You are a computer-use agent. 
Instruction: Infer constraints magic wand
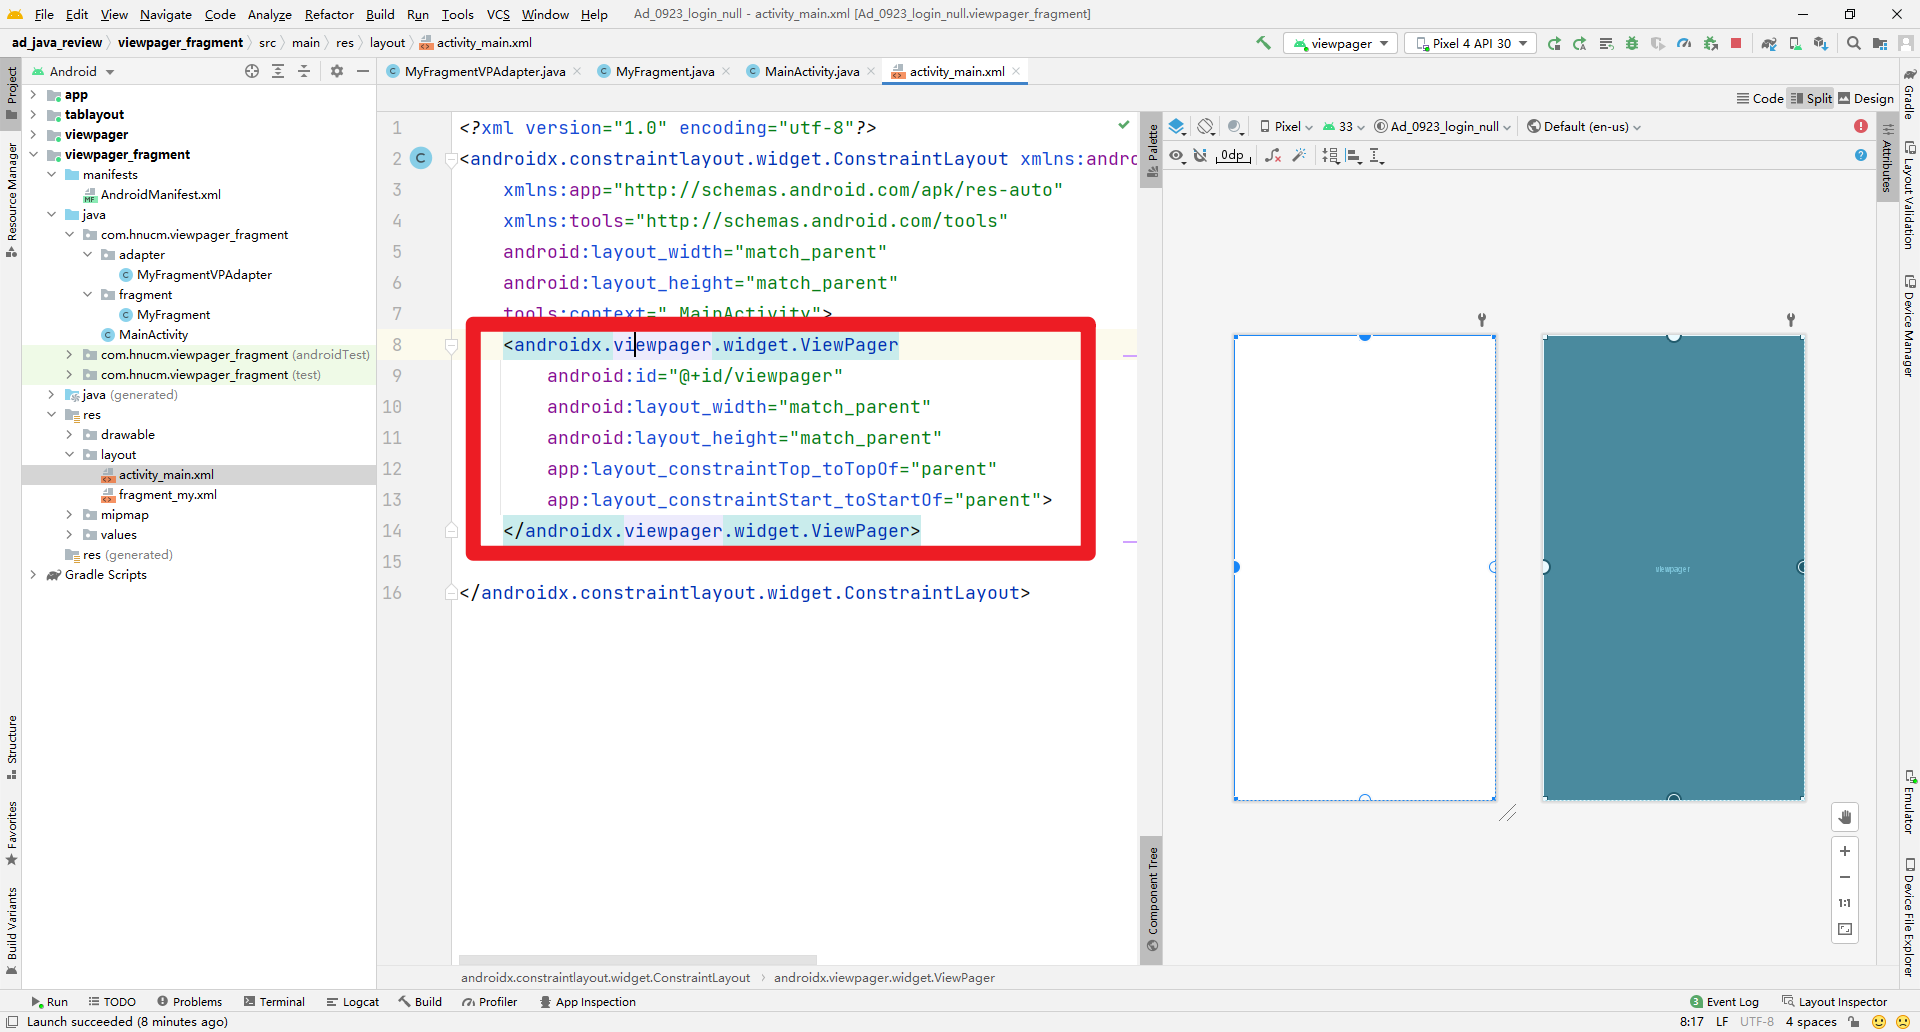pyautogui.click(x=1299, y=155)
